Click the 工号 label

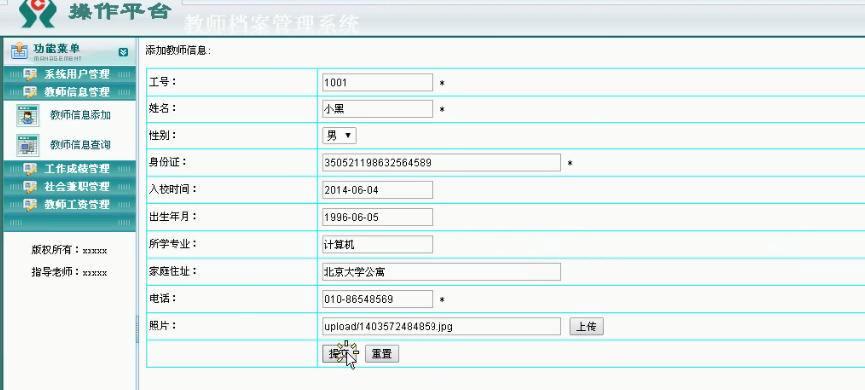click(163, 82)
